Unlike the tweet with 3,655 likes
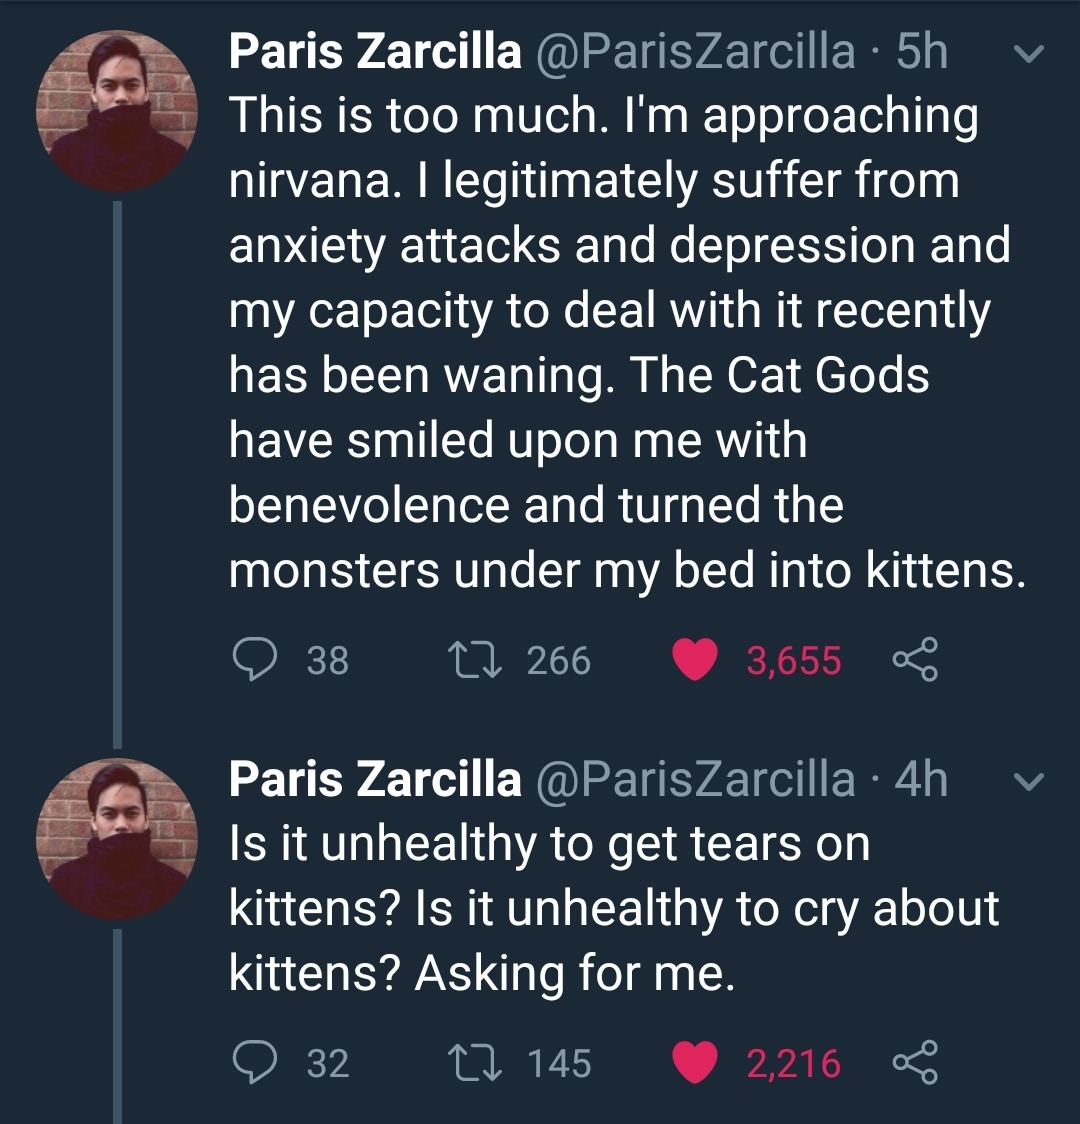This screenshot has height=1124, width=1080. pos(696,660)
